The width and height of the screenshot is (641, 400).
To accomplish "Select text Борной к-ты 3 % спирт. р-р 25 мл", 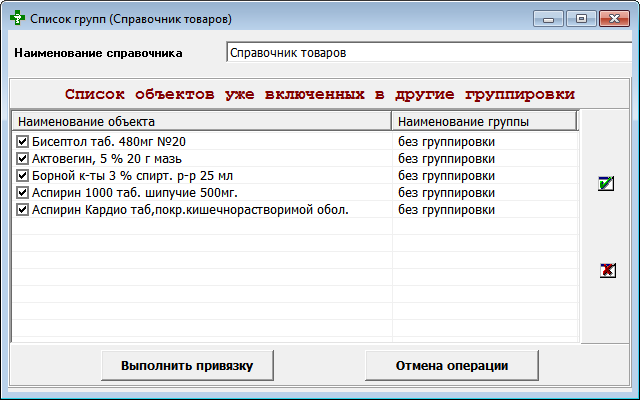I will (x=132, y=176).
